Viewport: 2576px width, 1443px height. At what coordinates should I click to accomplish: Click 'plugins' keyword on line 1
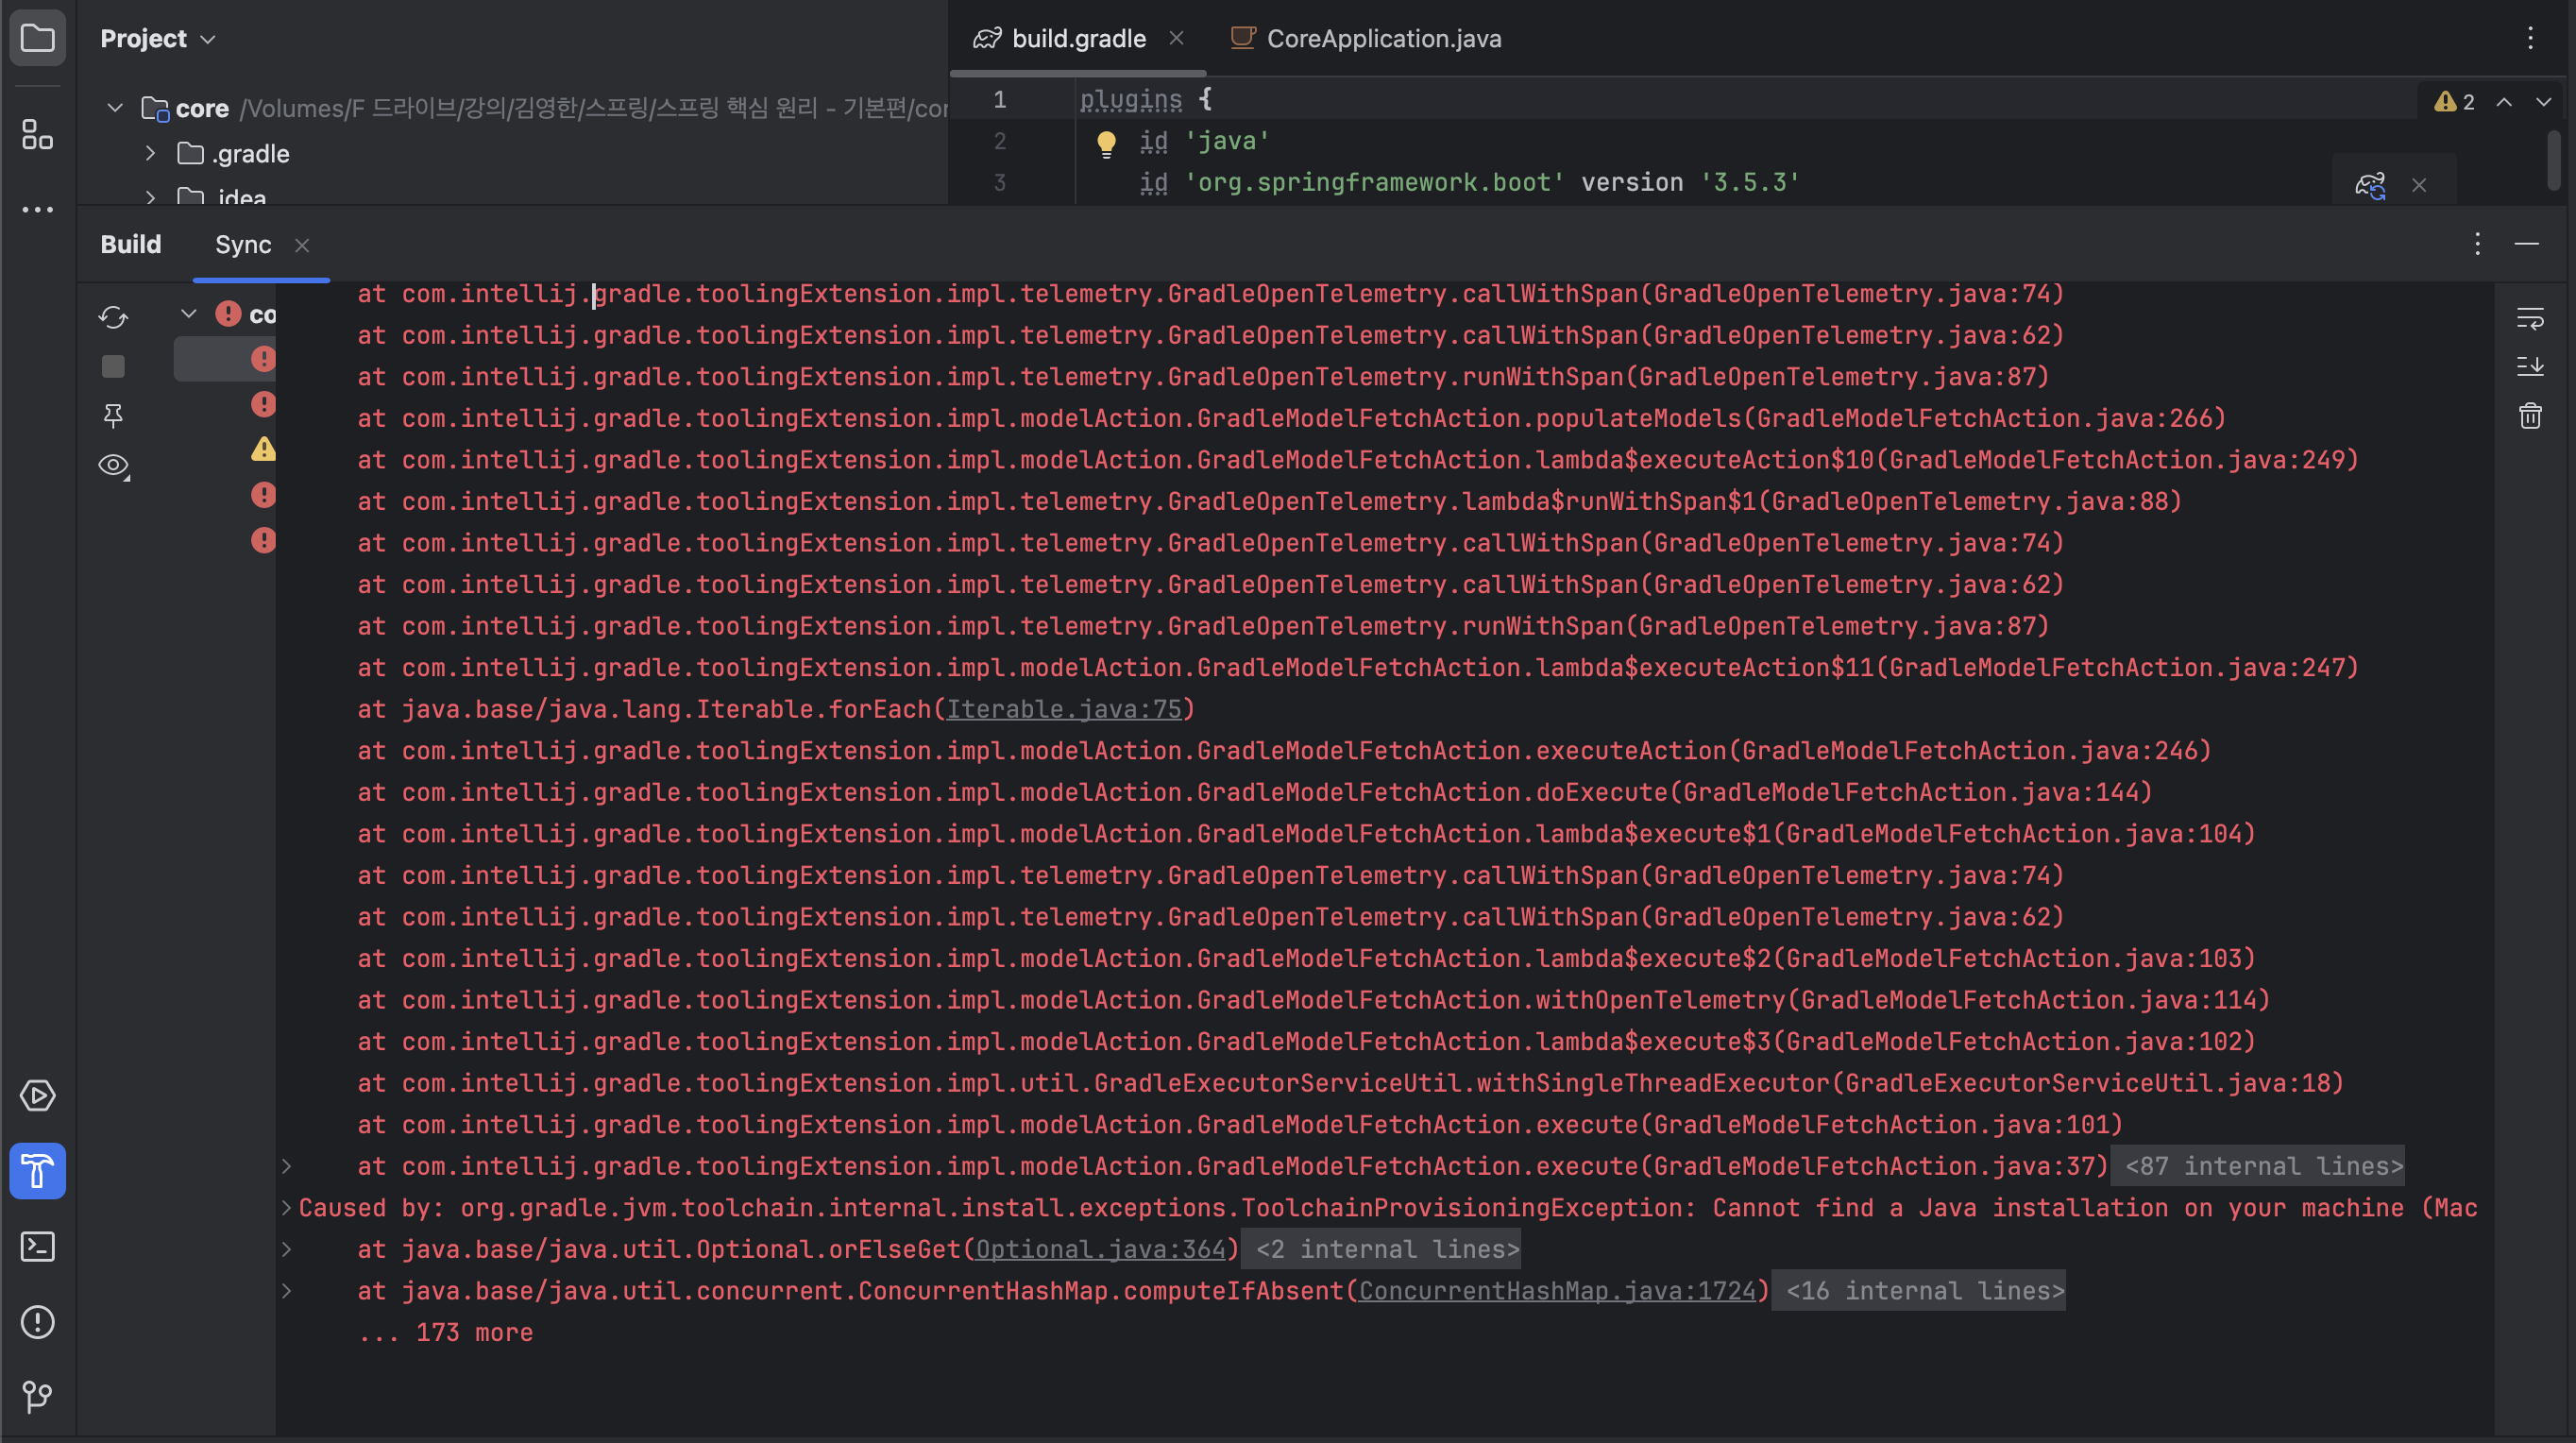pyautogui.click(x=1130, y=99)
